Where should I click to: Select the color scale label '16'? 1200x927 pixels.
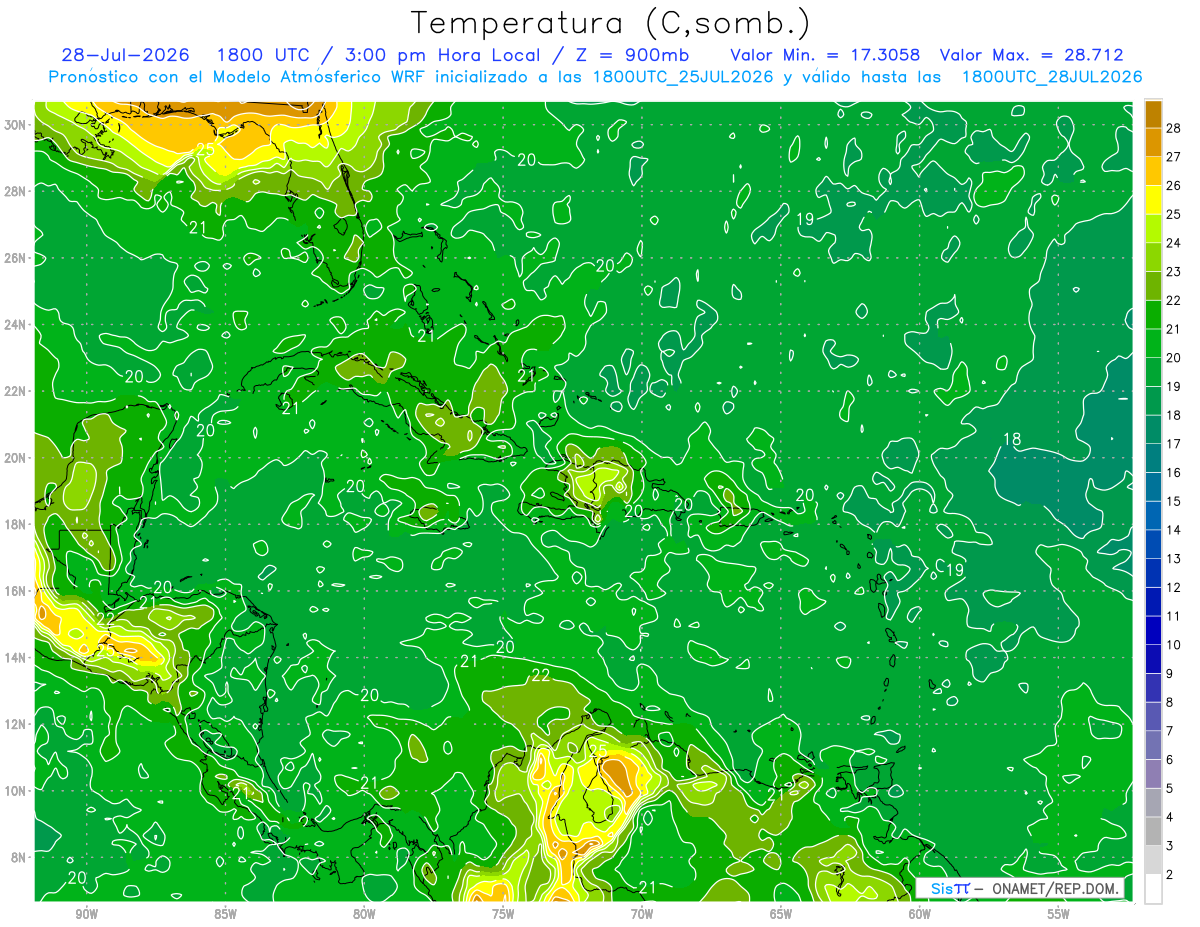point(1174,472)
